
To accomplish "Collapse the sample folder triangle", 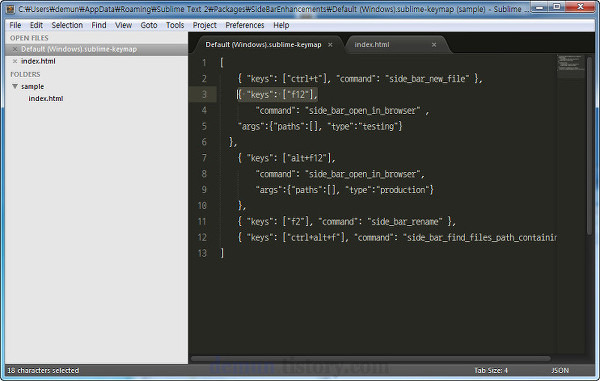I will point(15,86).
